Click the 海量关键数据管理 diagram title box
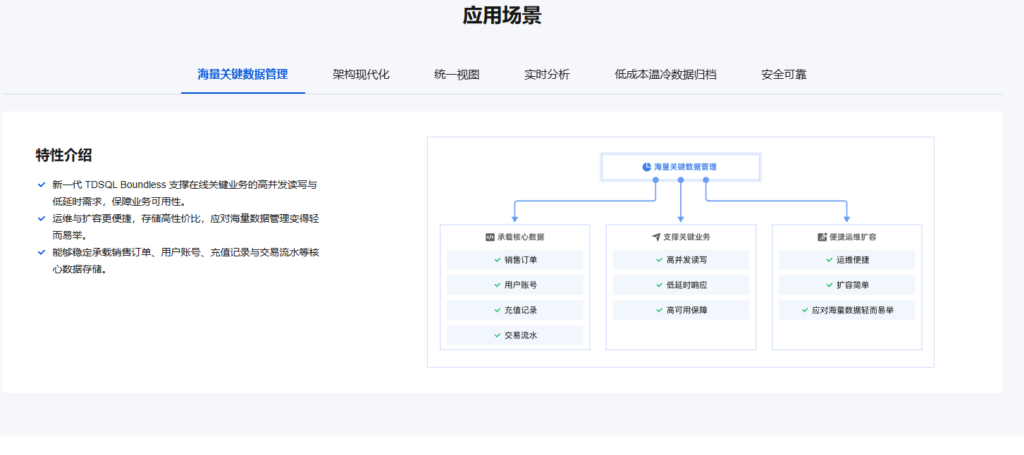The image size is (1024, 455). click(x=680, y=167)
